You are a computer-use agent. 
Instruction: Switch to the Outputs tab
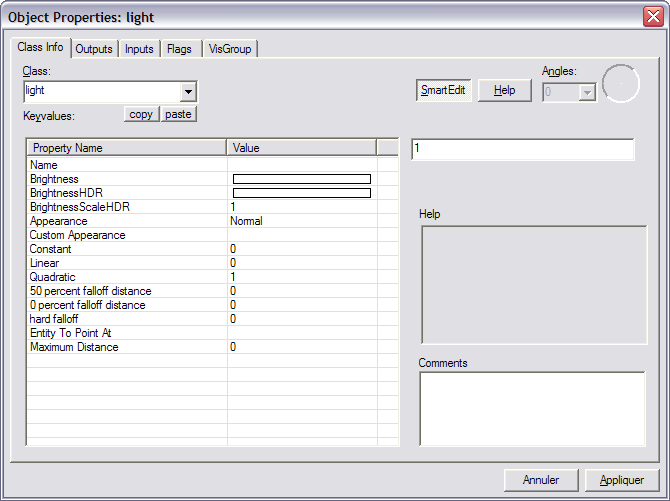(94, 49)
